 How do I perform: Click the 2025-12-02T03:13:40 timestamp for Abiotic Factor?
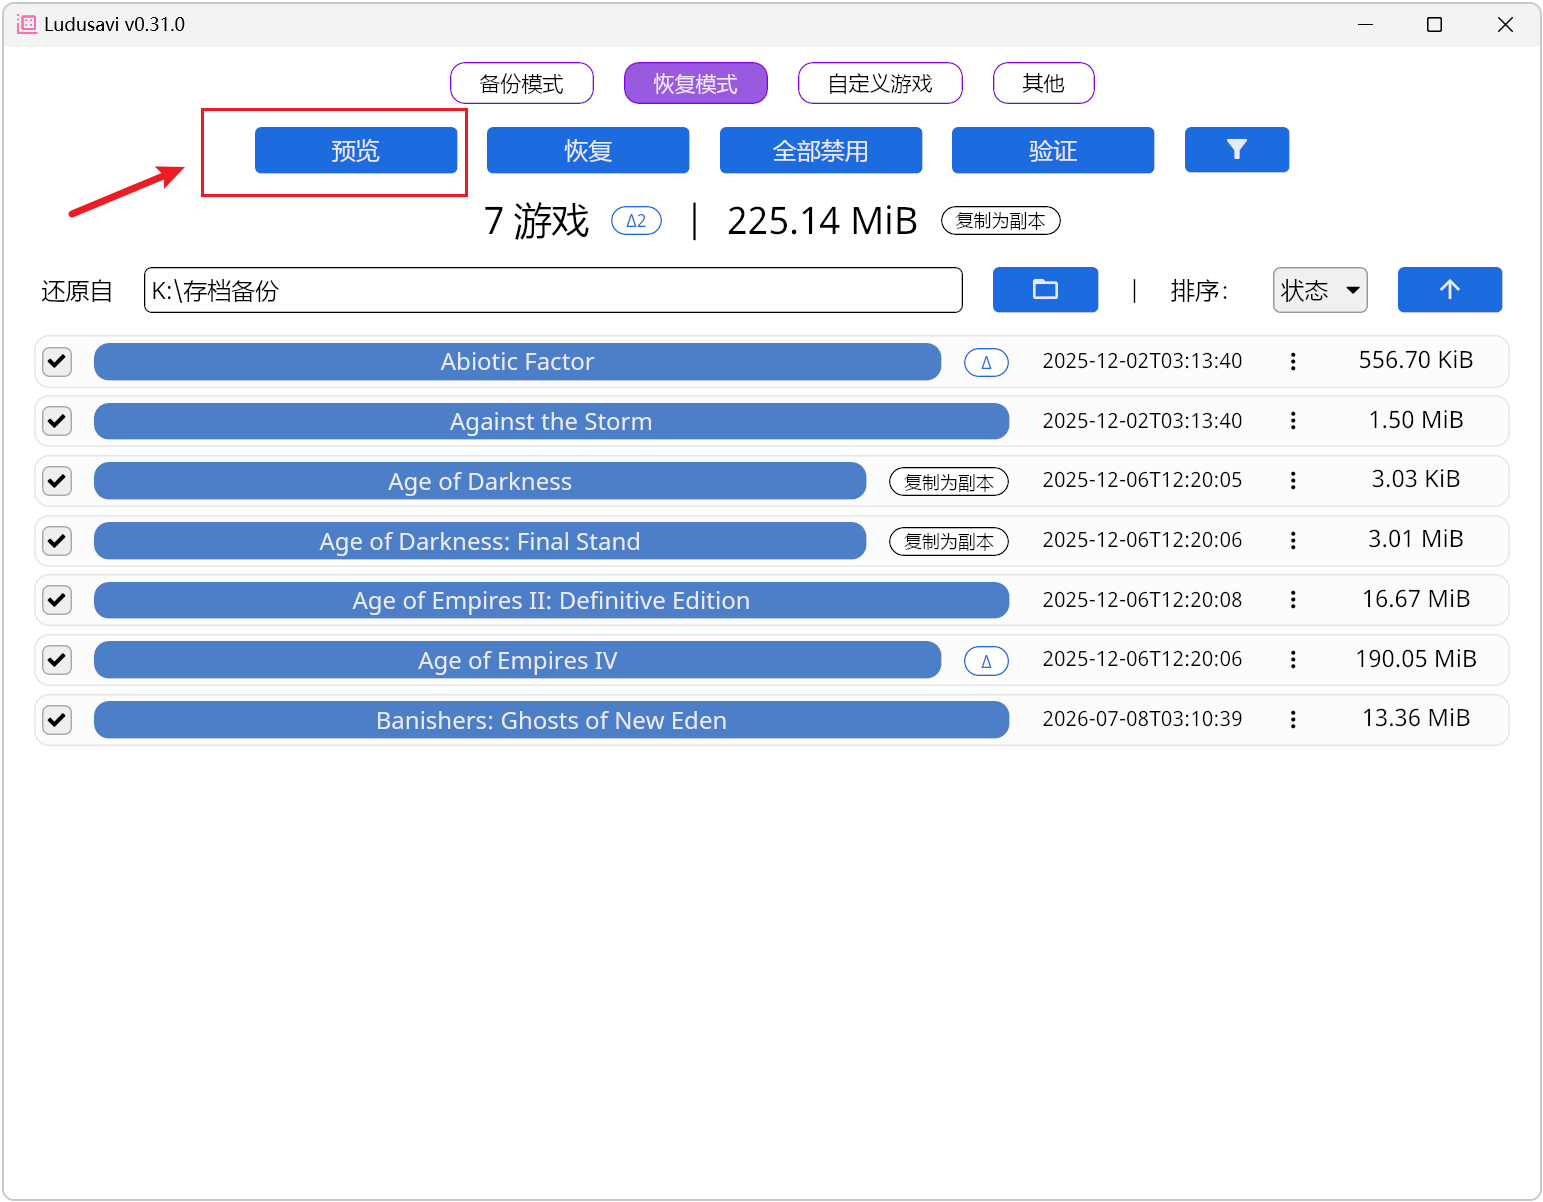pyautogui.click(x=1142, y=361)
